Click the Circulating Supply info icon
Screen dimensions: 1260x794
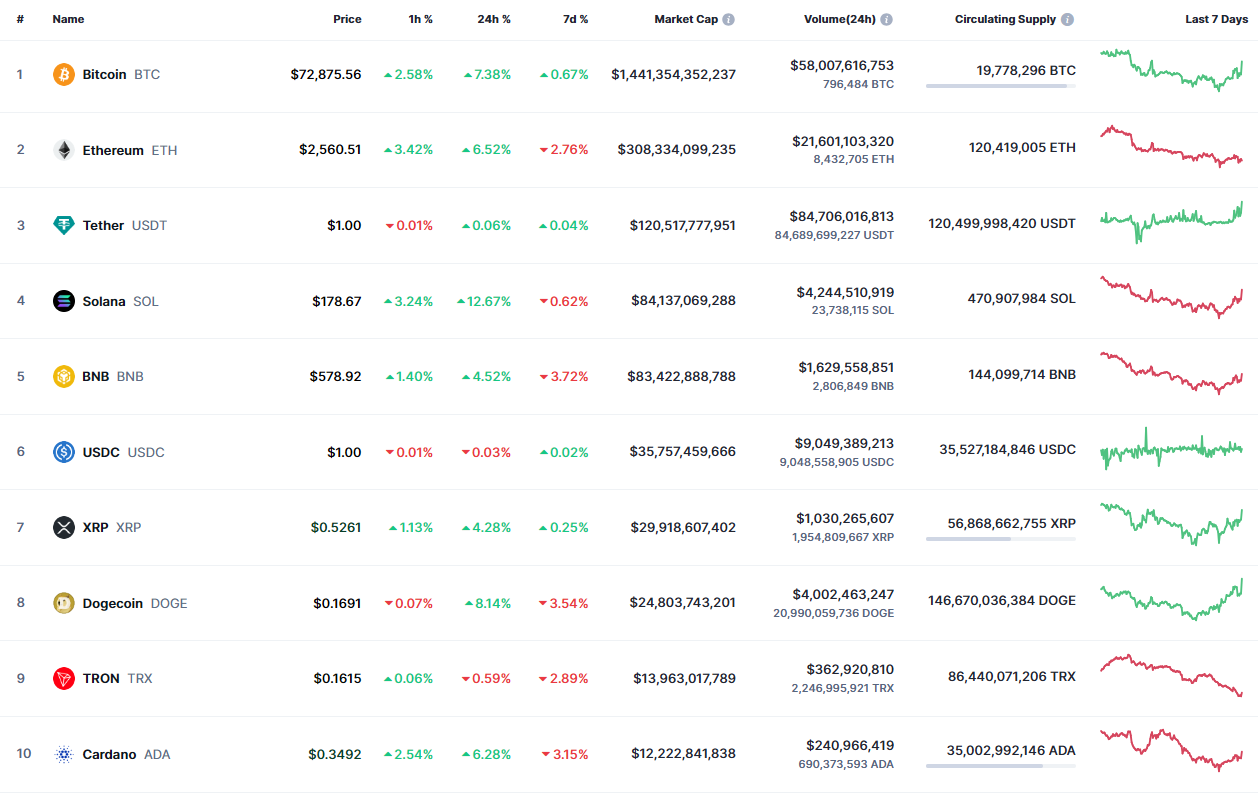tap(1068, 19)
